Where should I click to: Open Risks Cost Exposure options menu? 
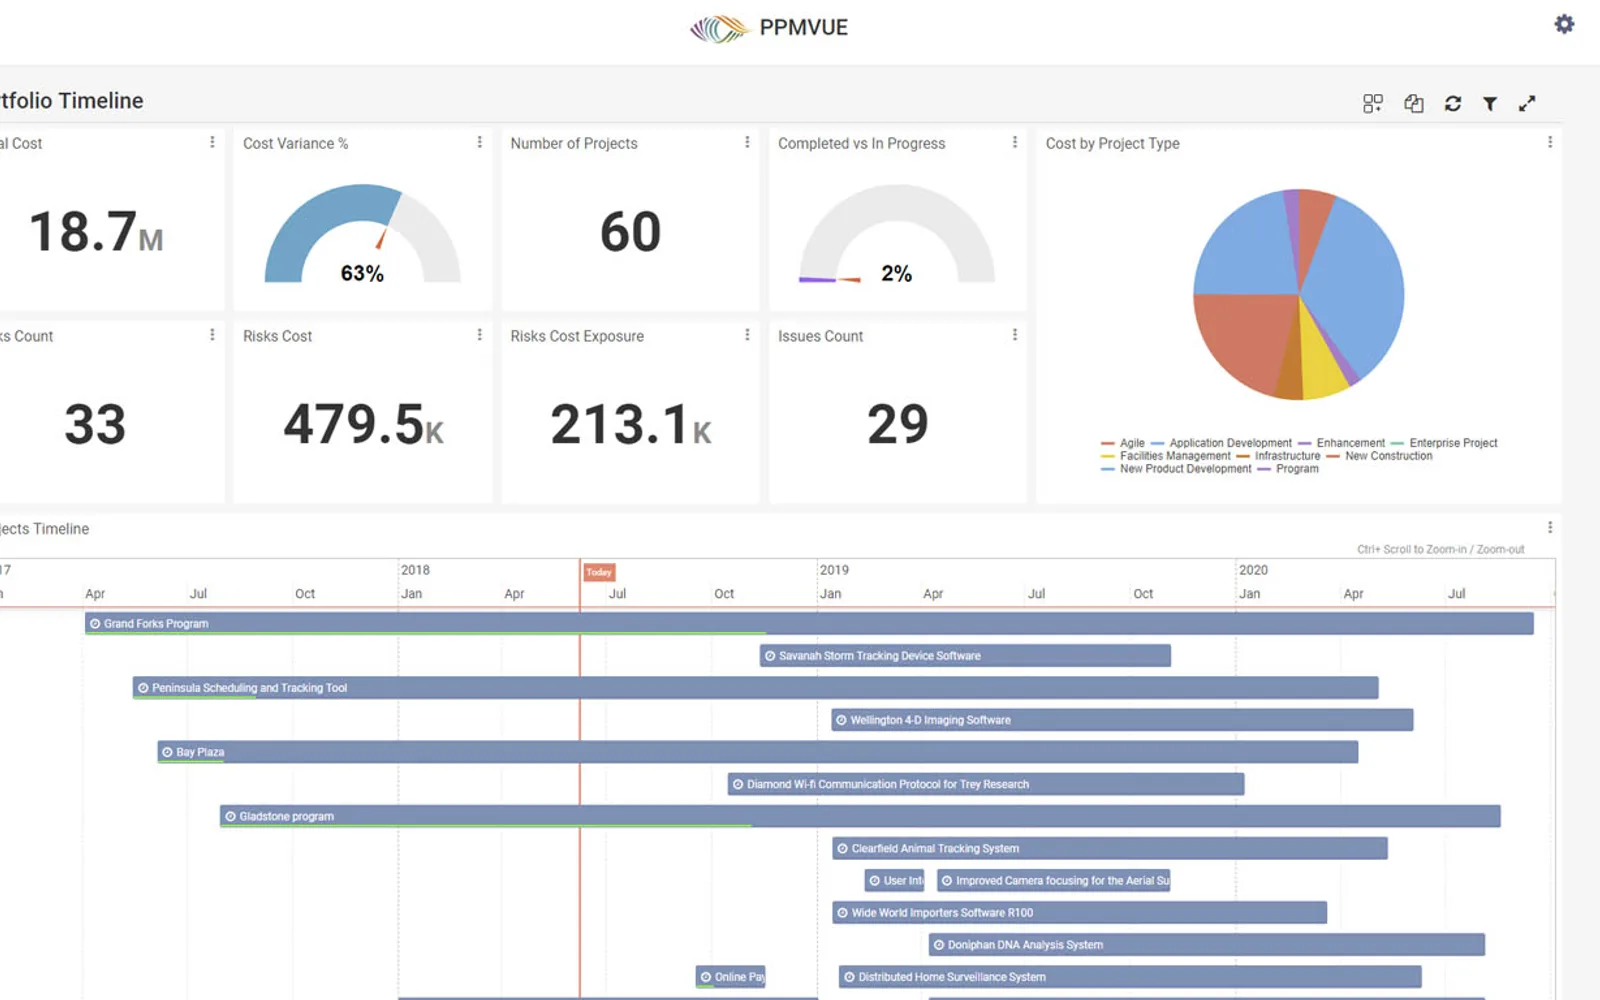(x=747, y=335)
